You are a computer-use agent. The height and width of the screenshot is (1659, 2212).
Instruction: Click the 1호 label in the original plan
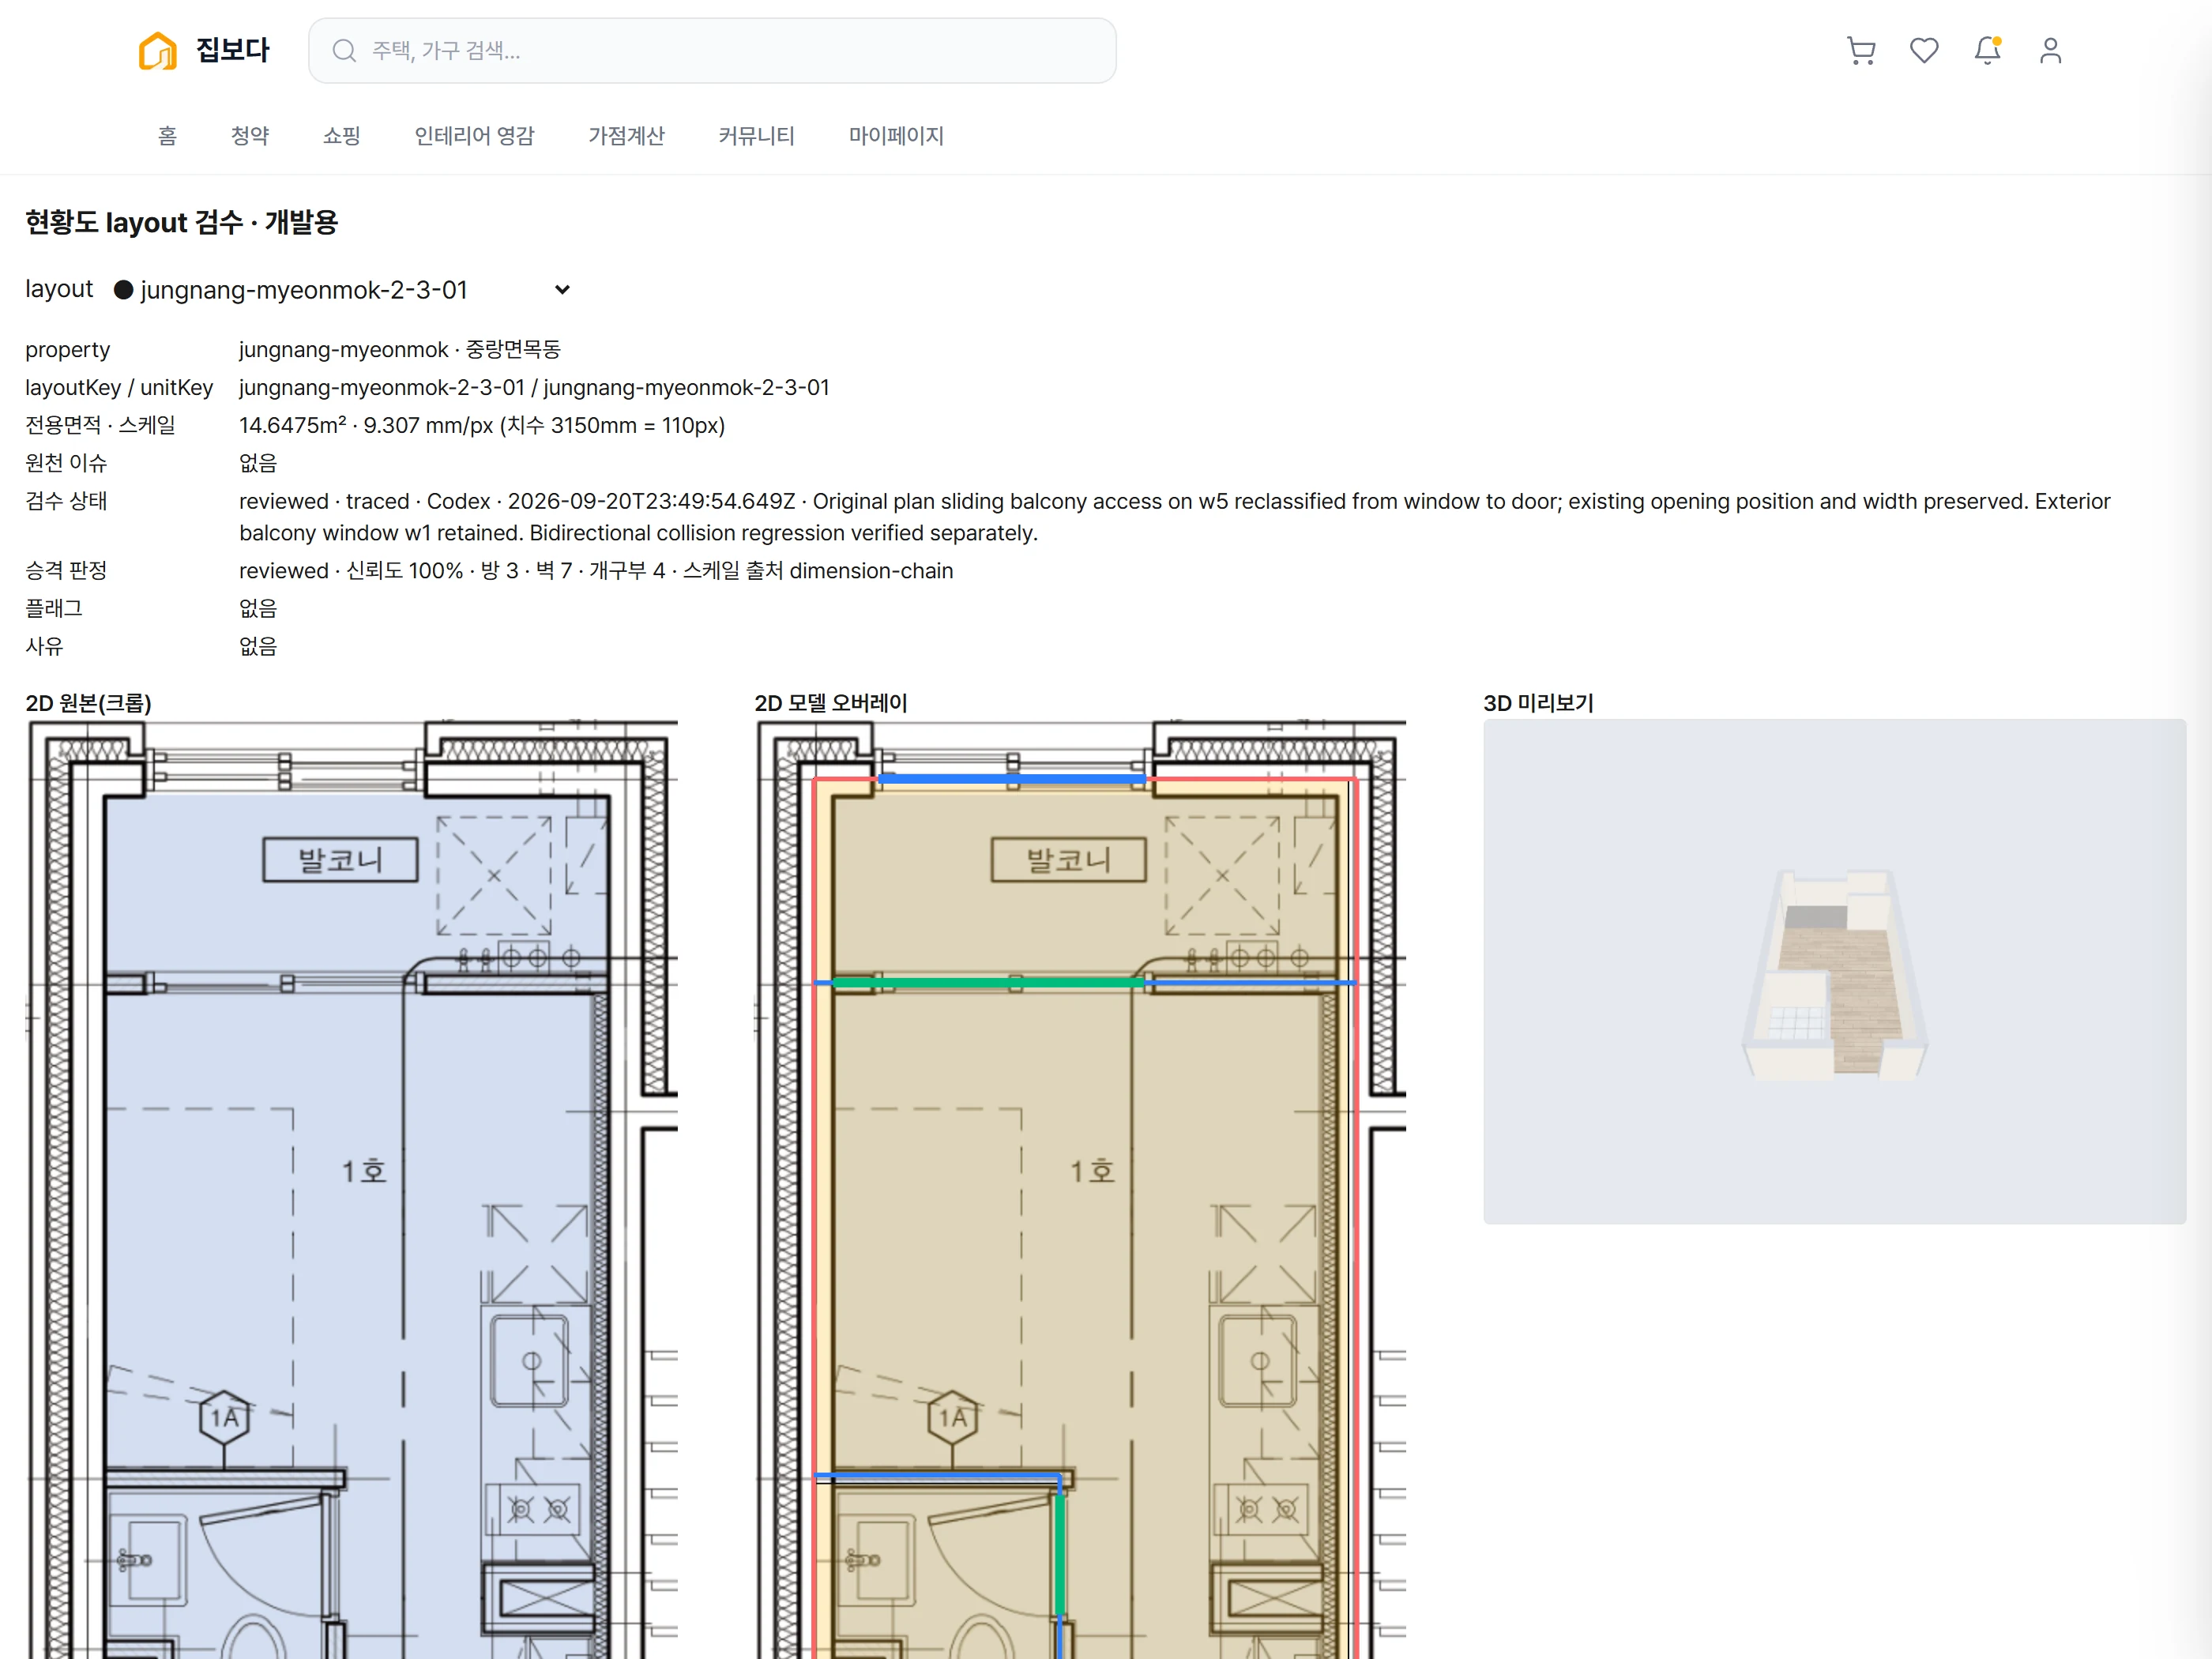364,1171
